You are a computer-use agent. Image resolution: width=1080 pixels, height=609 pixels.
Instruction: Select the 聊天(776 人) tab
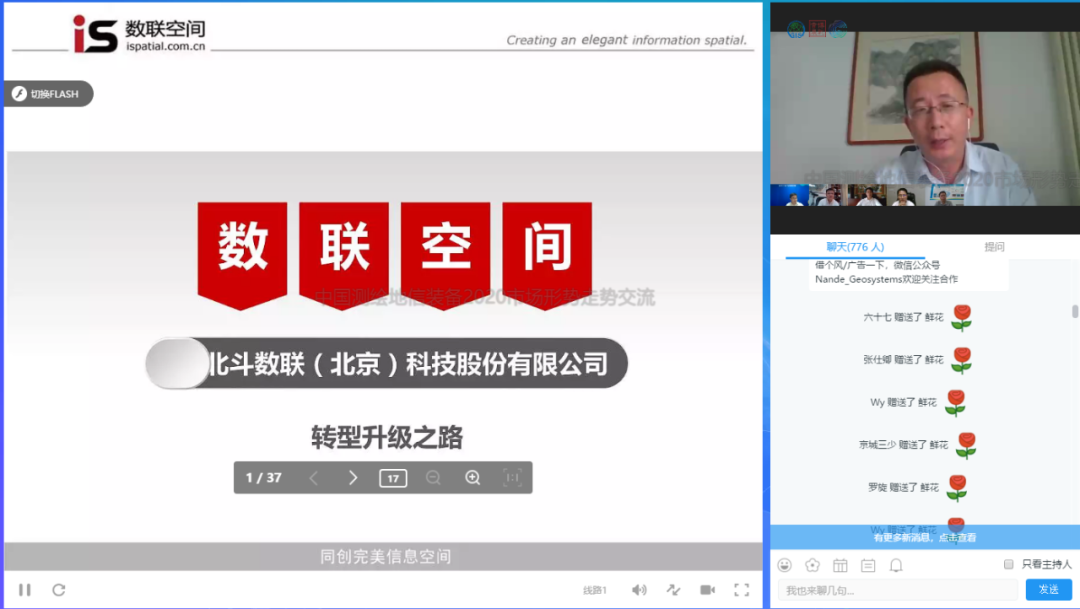coord(854,247)
